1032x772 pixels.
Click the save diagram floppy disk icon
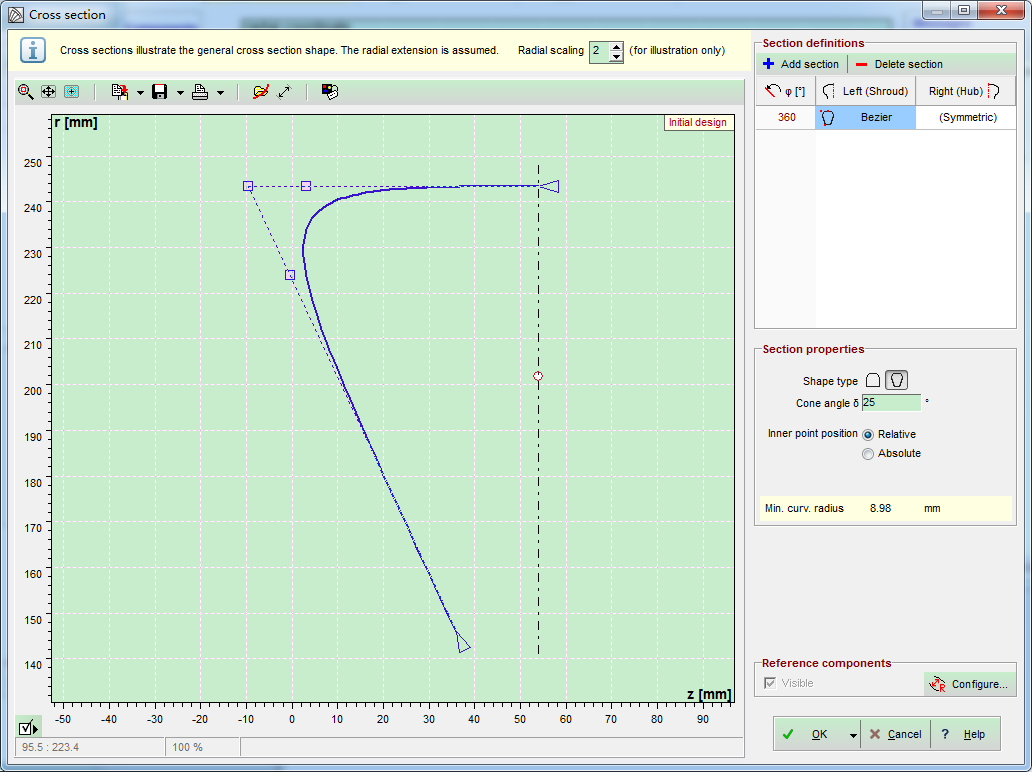pyautogui.click(x=159, y=91)
